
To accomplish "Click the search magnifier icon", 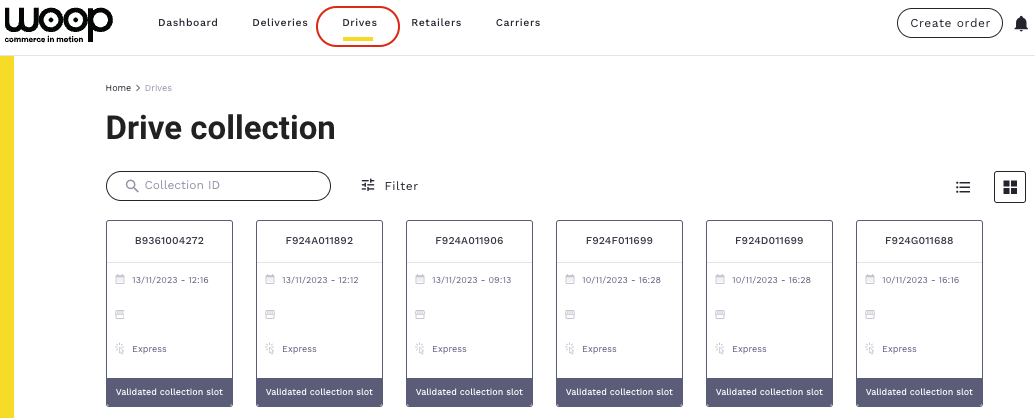I will click(x=131, y=186).
